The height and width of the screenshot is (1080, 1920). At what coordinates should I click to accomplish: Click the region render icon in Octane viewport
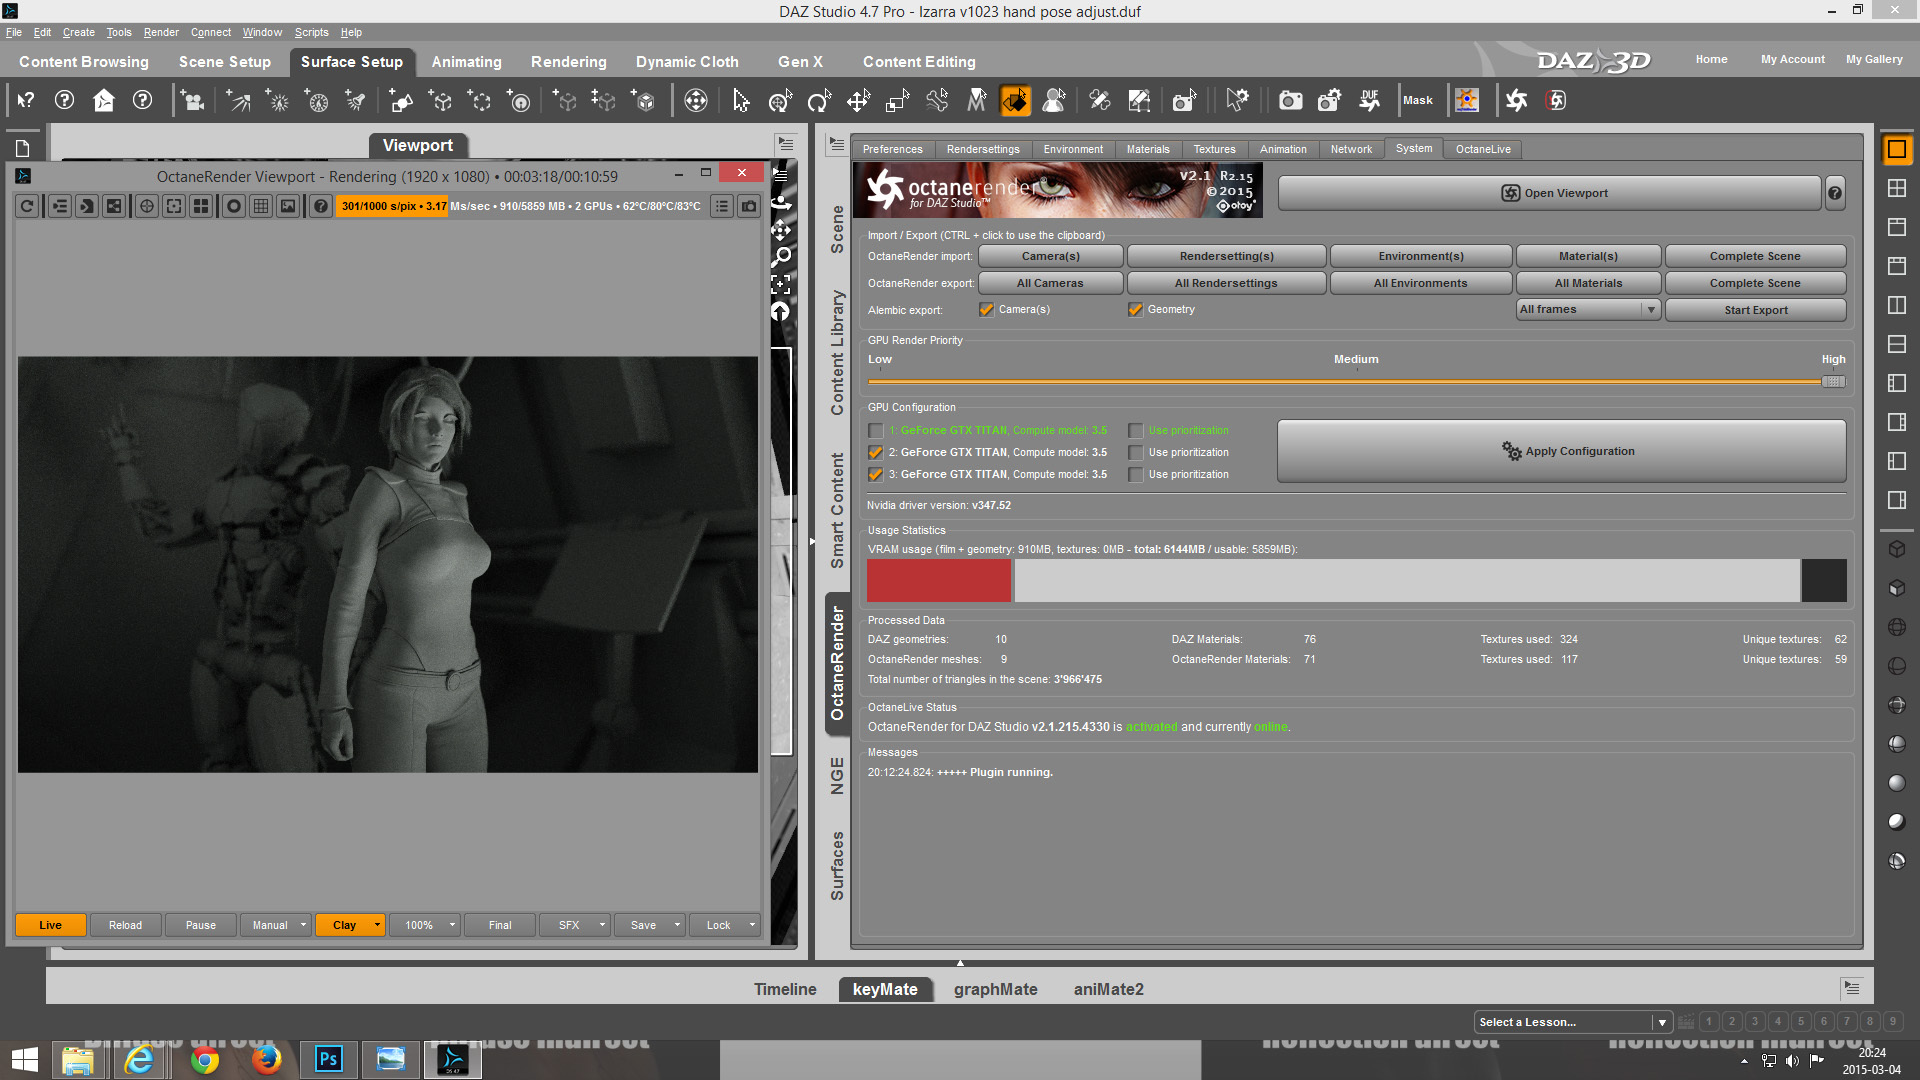click(174, 206)
